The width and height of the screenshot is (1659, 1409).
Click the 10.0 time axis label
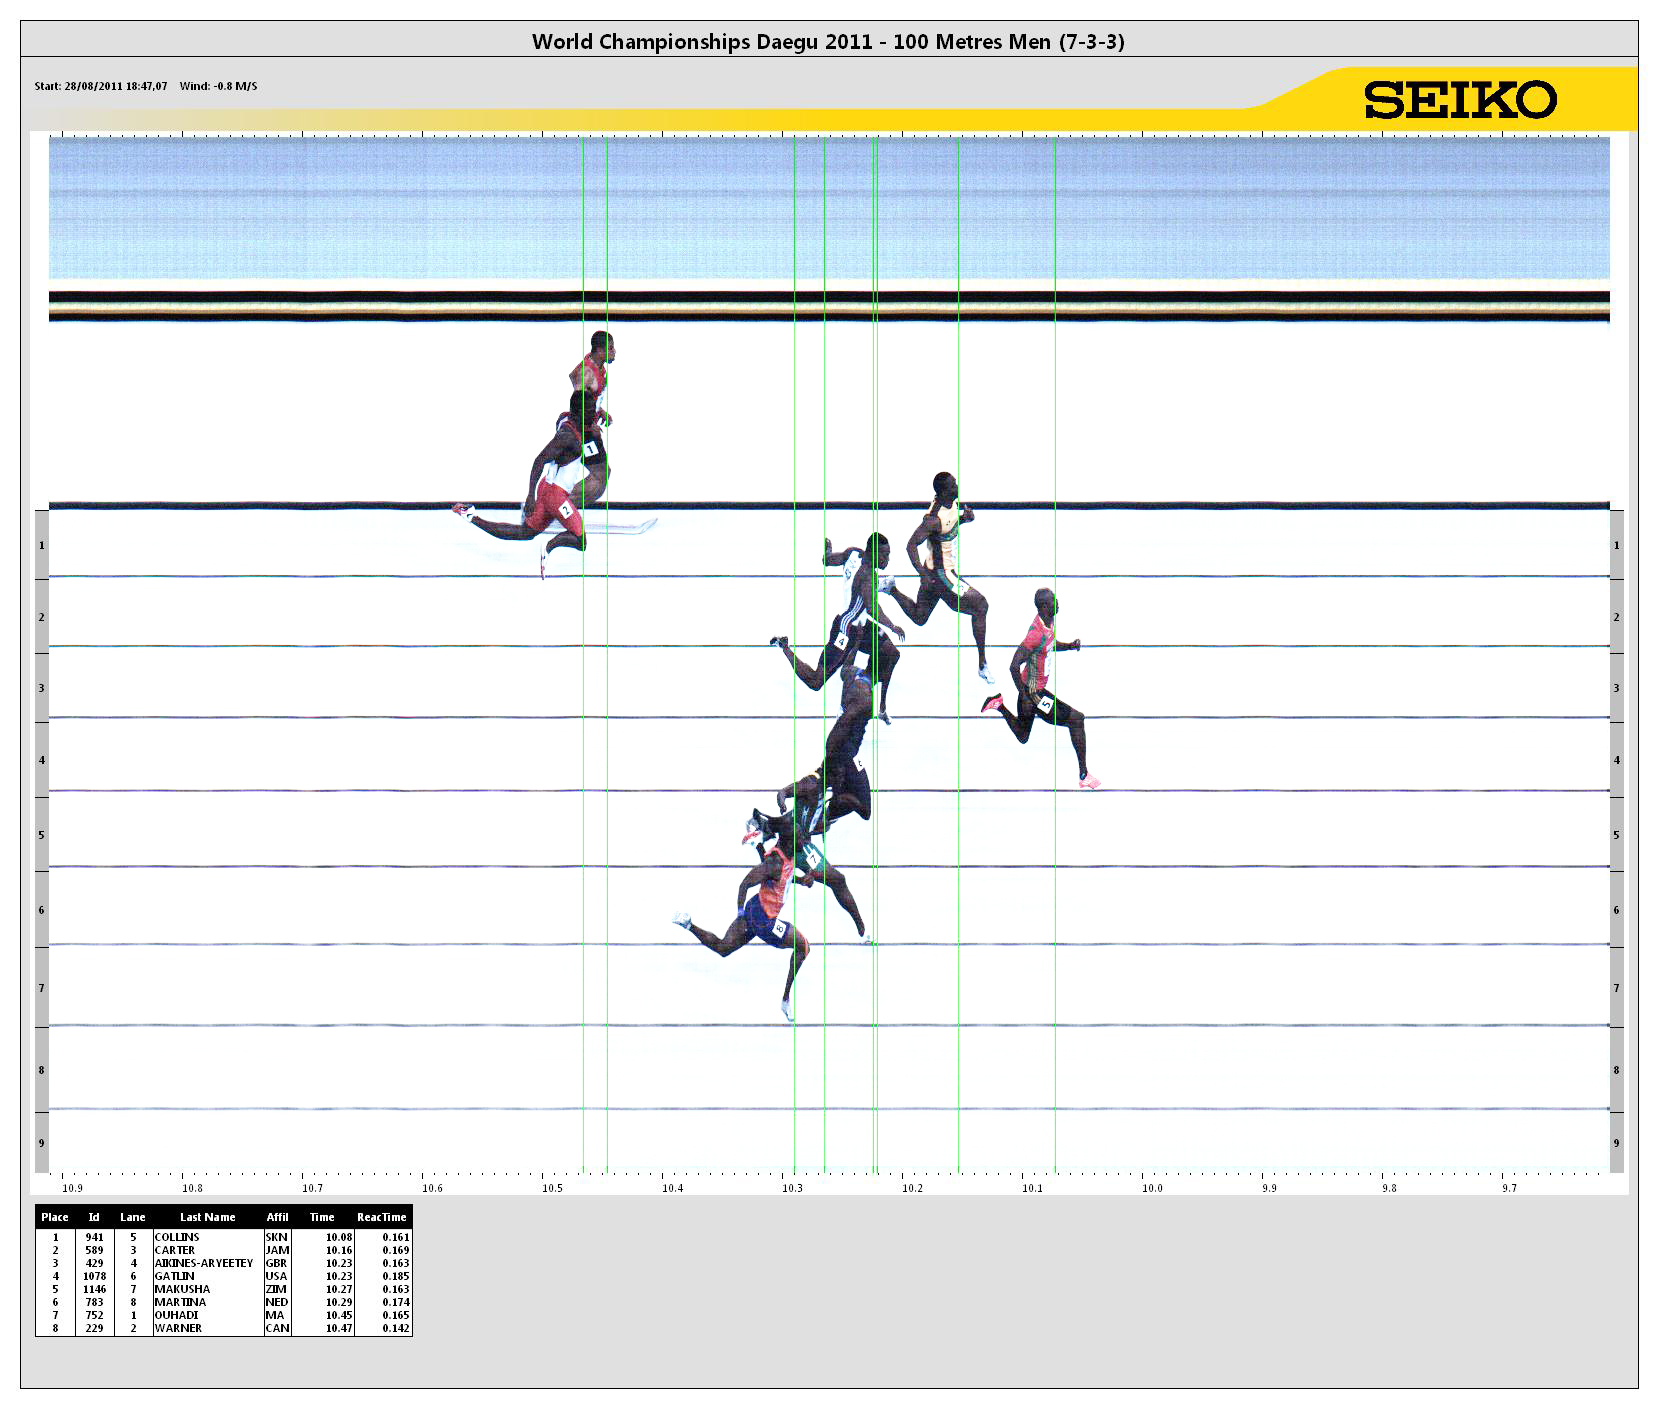coord(1152,1188)
